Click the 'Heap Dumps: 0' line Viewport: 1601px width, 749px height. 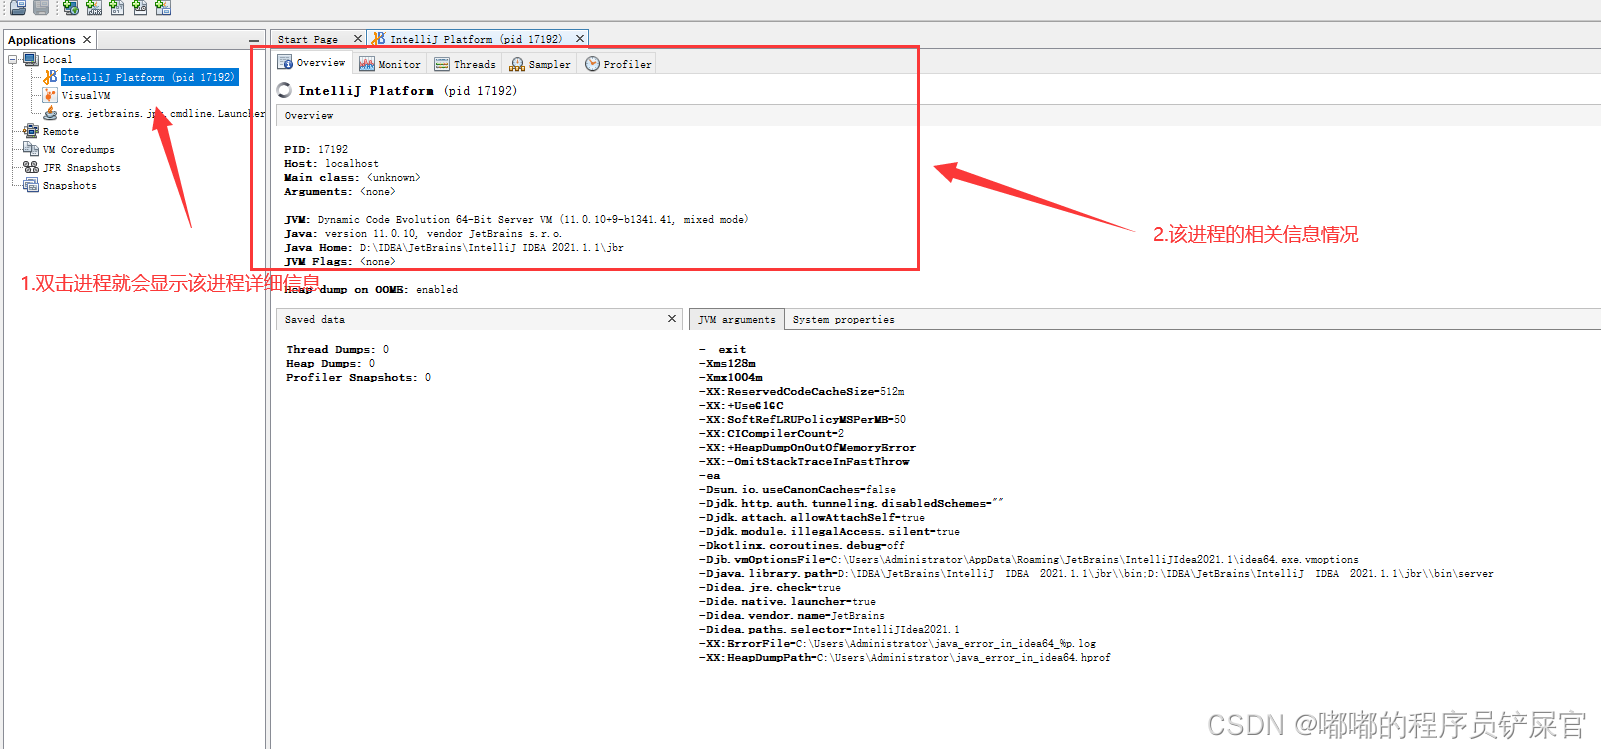click(331, 364)
